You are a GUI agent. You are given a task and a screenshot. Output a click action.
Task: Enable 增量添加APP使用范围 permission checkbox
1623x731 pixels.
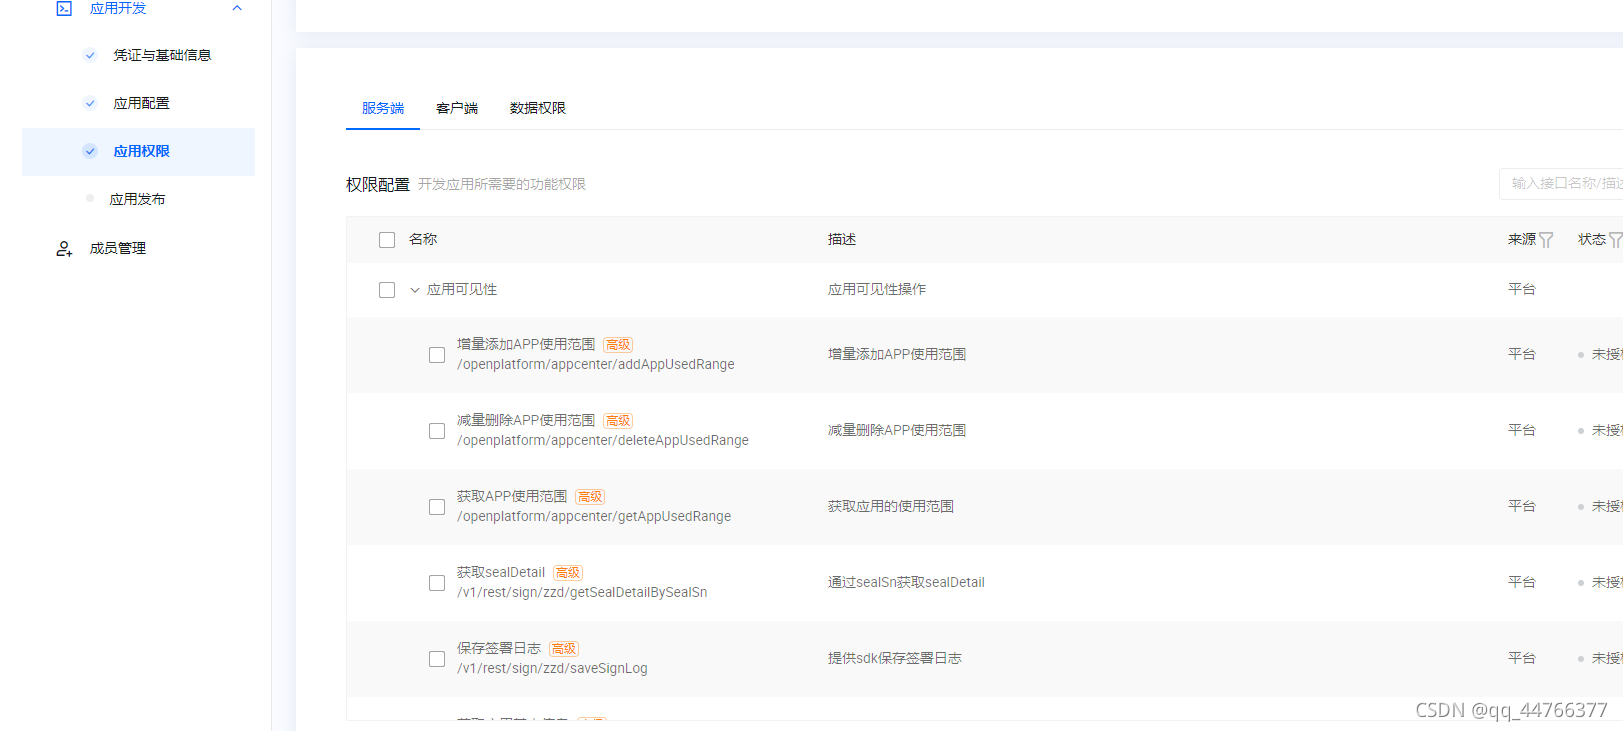pos(437,355)
